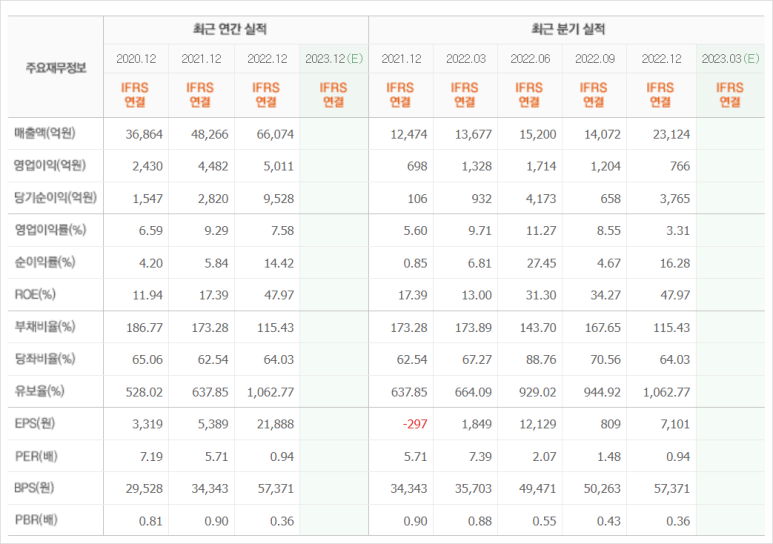Select IFRS 연결 label under 2023.03(E)
This screenshot has height=544, width=773.
coord(730,95)
